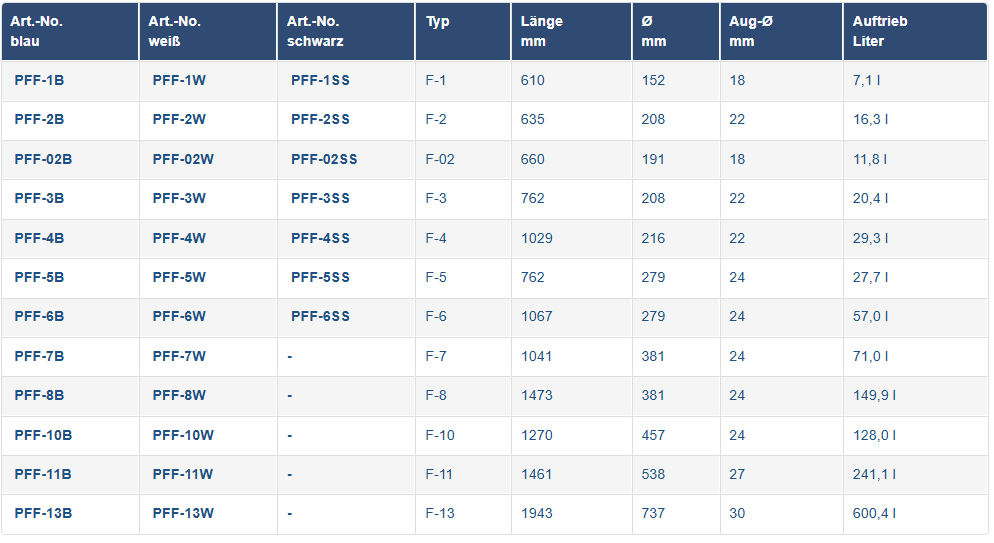Click the PFF-2W white article link
Image resolution: width=994 pixels, height=543 pixels.
click(179, 119)
